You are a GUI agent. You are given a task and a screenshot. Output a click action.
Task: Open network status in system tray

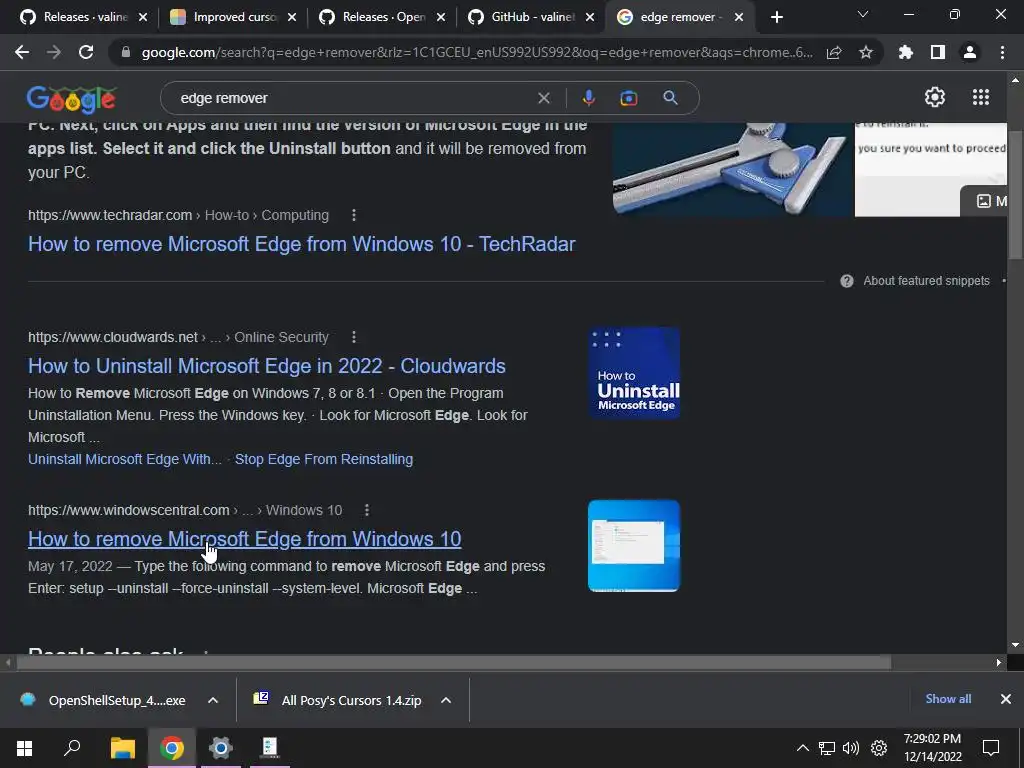click(x=827, y=748)
